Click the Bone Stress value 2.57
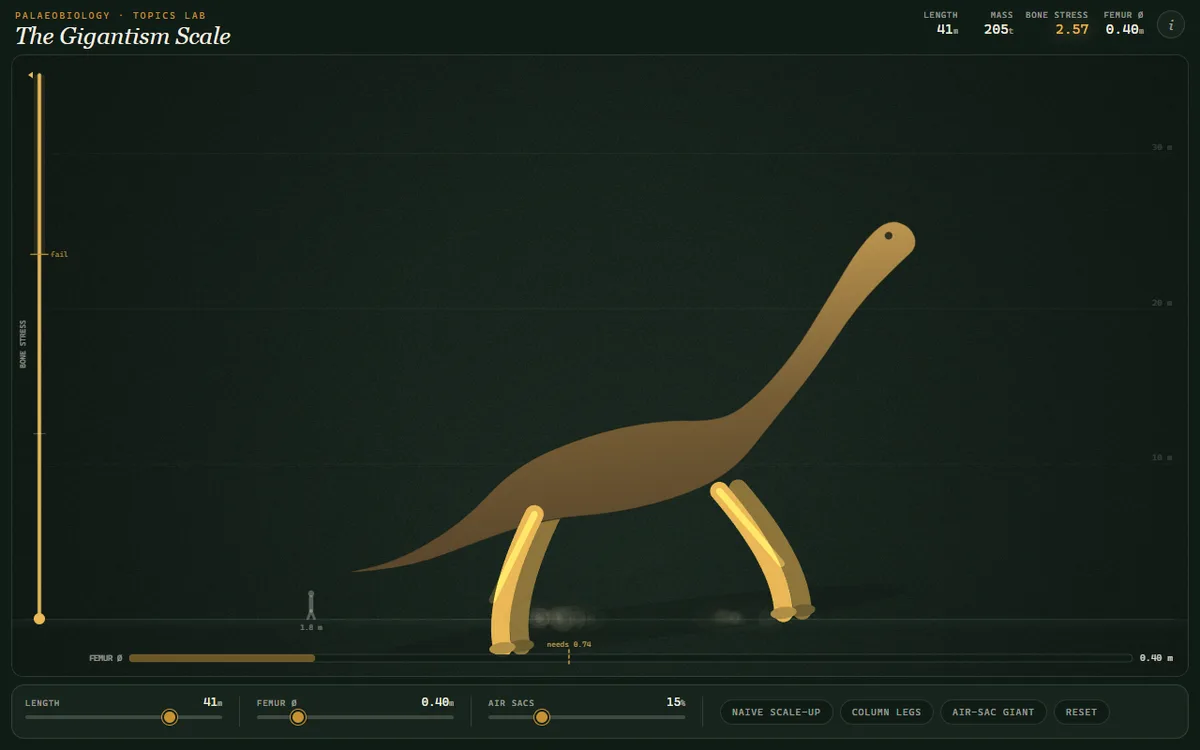The width and height of the screenshot is (1200, 750). 1072,29
